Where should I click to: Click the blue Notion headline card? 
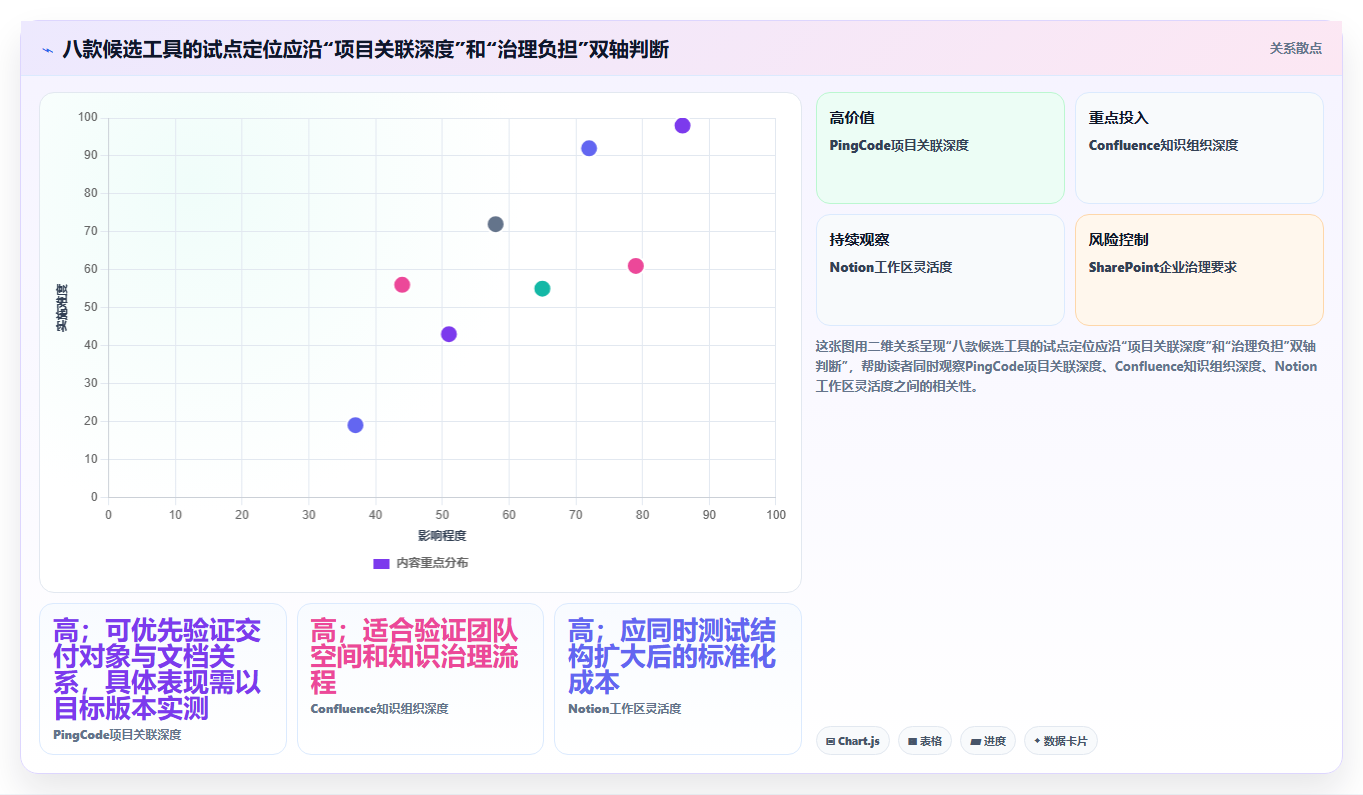point(678,679)
